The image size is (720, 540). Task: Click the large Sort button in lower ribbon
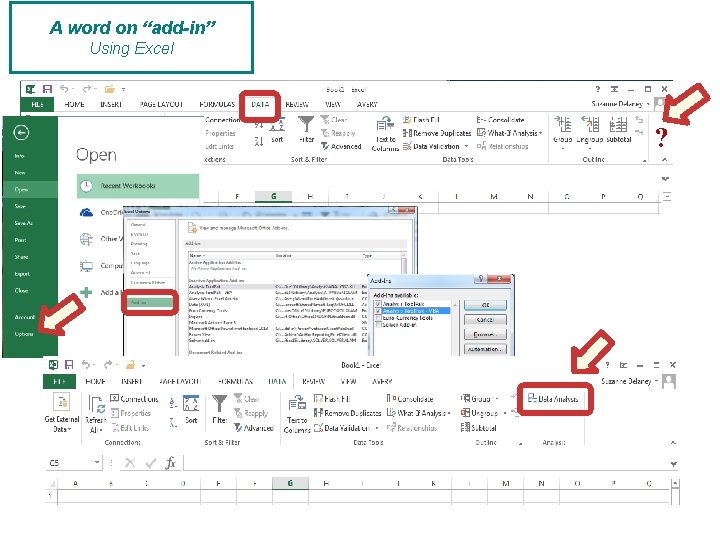tap(191, 410)
